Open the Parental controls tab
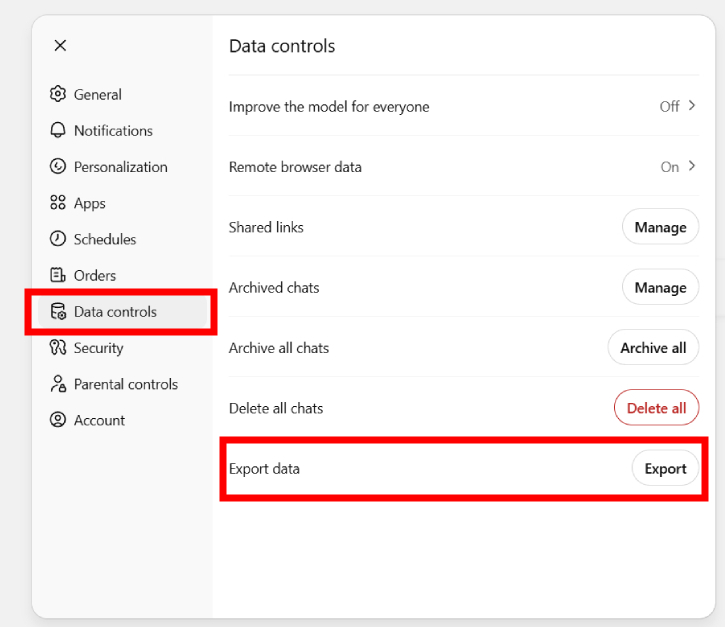725x627 pixels. coord(125,384)
